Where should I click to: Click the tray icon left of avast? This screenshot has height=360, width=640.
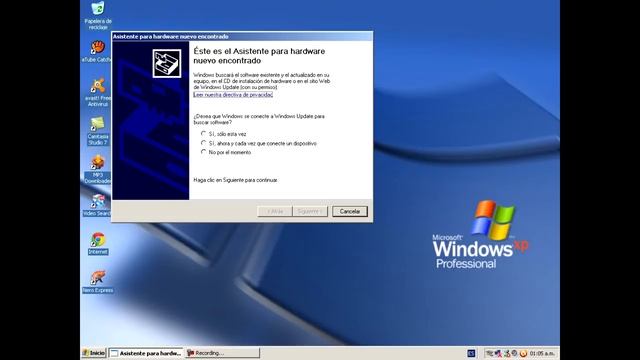pos(515,353)
